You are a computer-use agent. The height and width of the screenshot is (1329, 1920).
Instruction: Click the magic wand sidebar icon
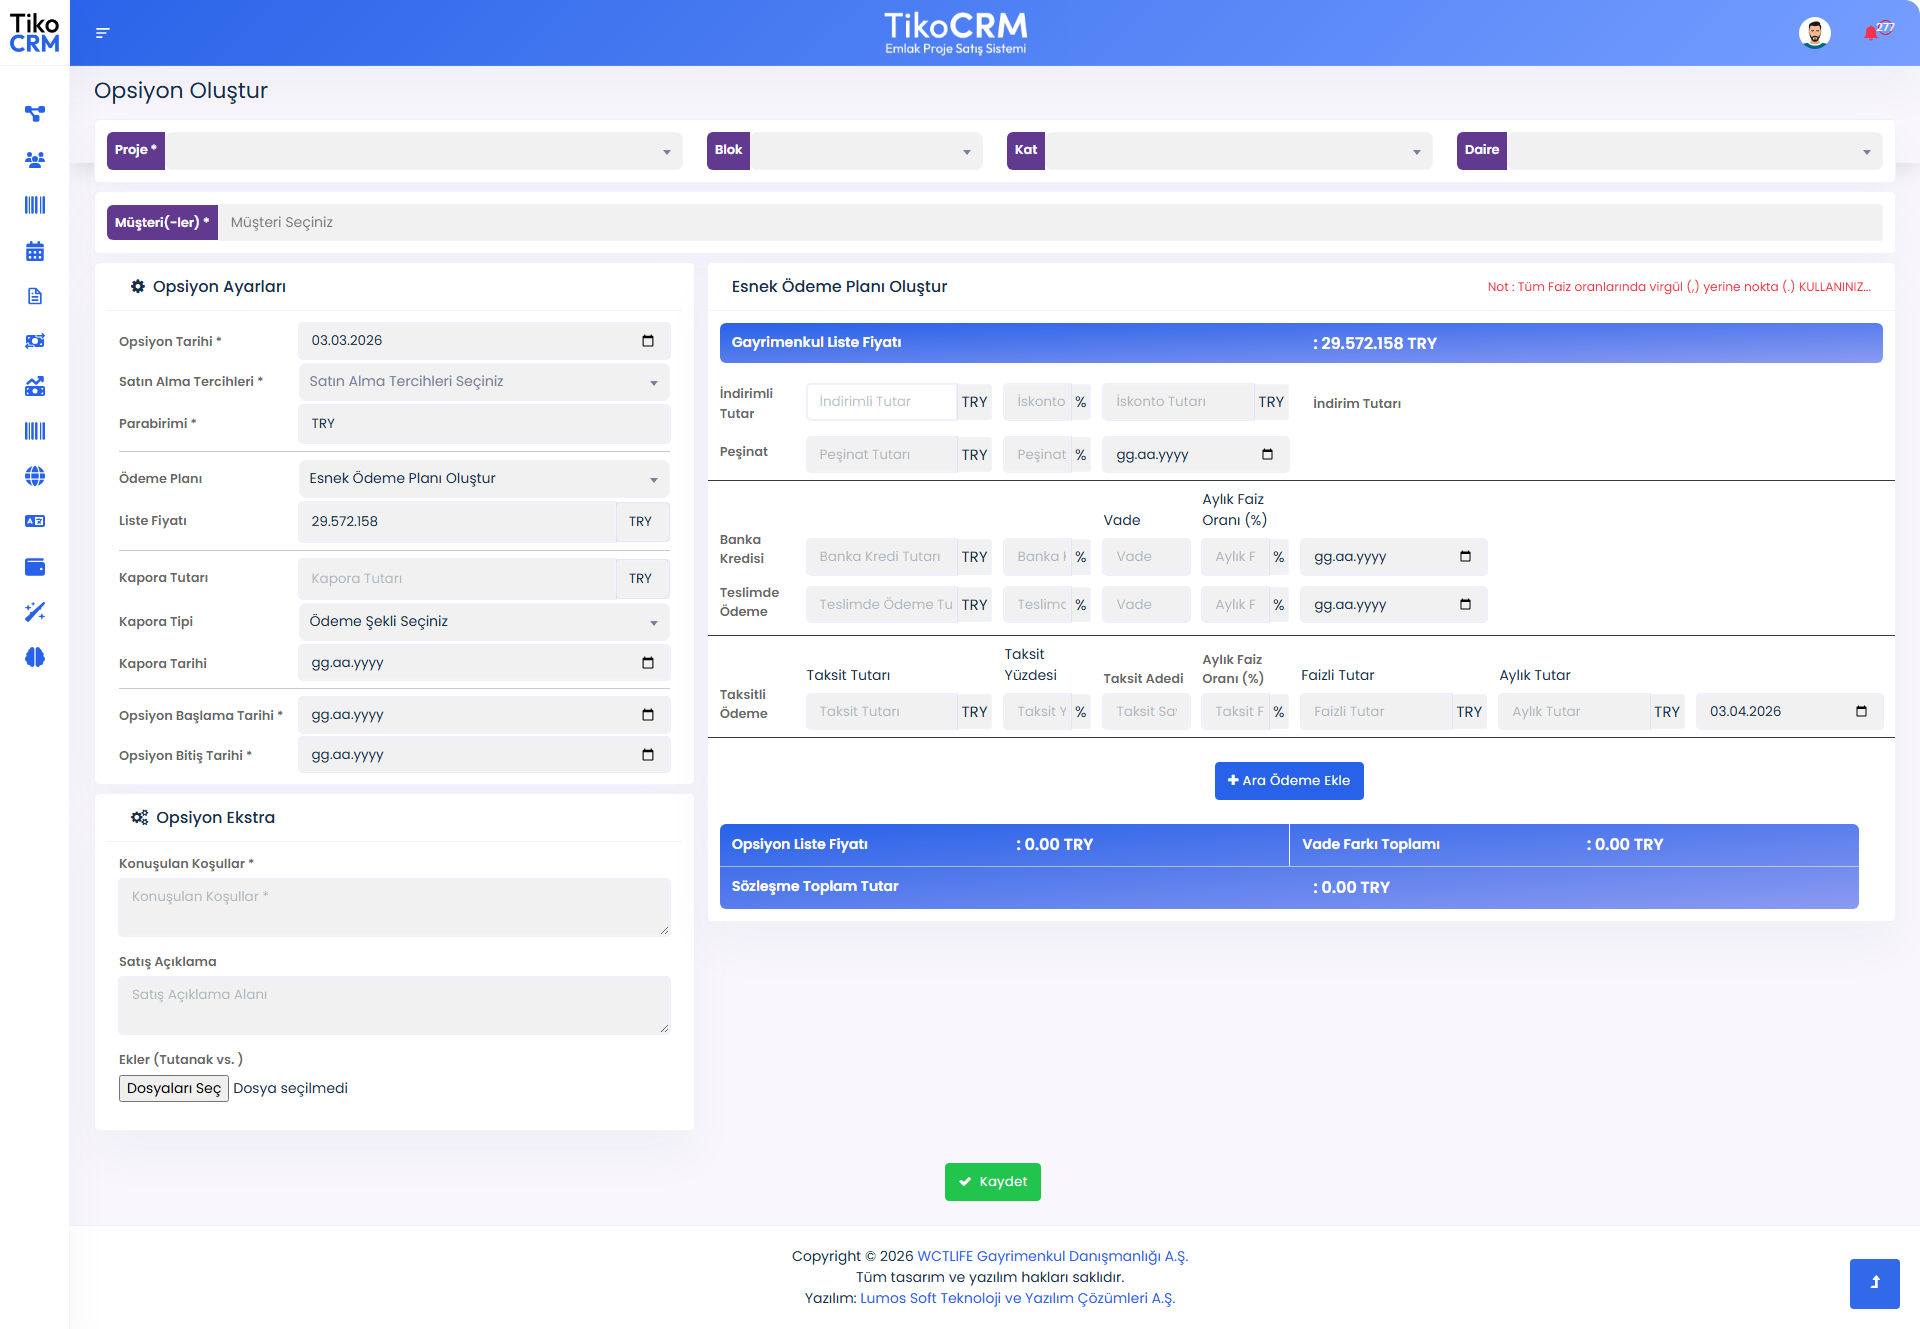click(x=35, y=612)
